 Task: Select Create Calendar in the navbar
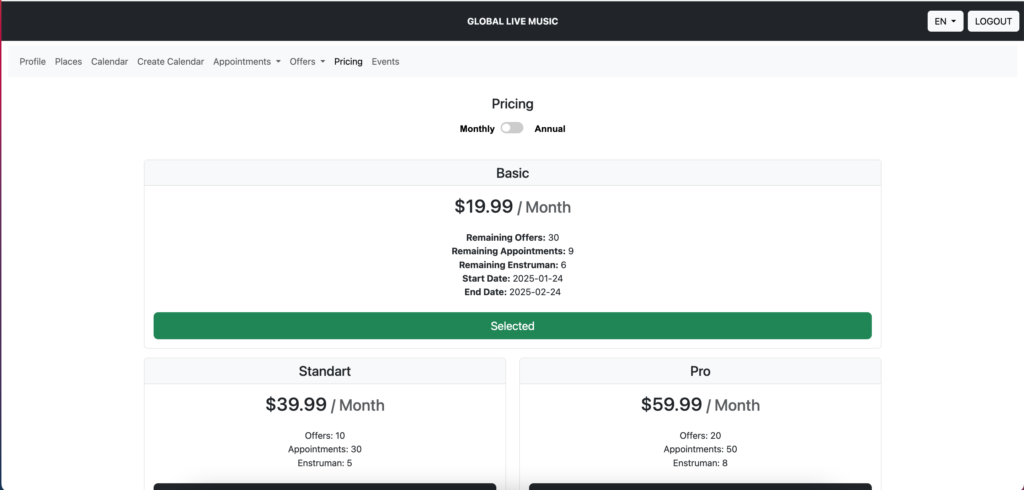[x=170, y=62]
